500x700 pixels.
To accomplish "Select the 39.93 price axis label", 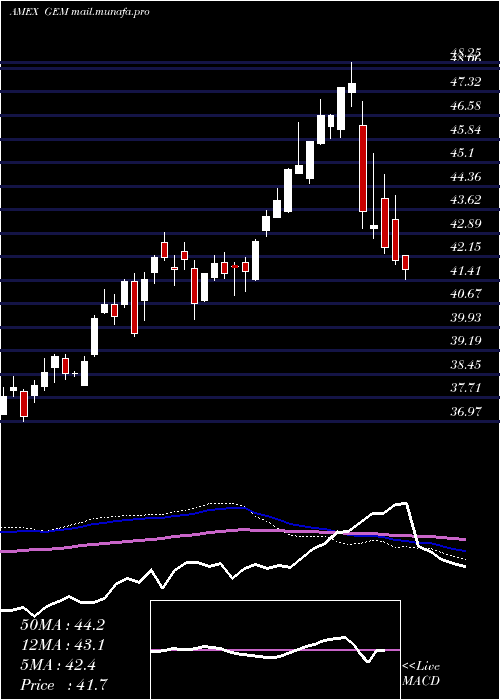I will [x=466, y=318].
